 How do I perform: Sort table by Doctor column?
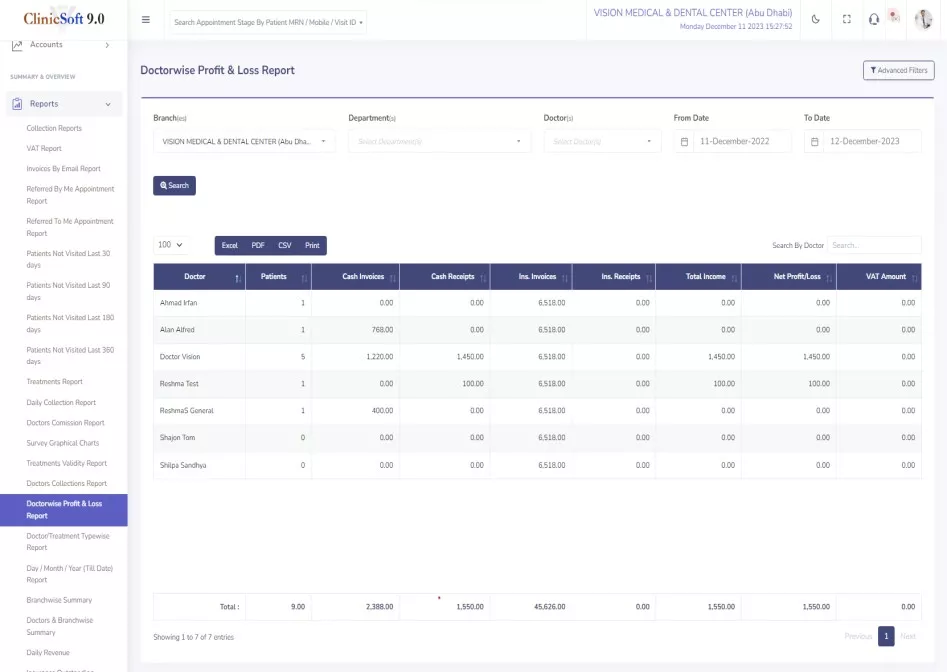199,277
